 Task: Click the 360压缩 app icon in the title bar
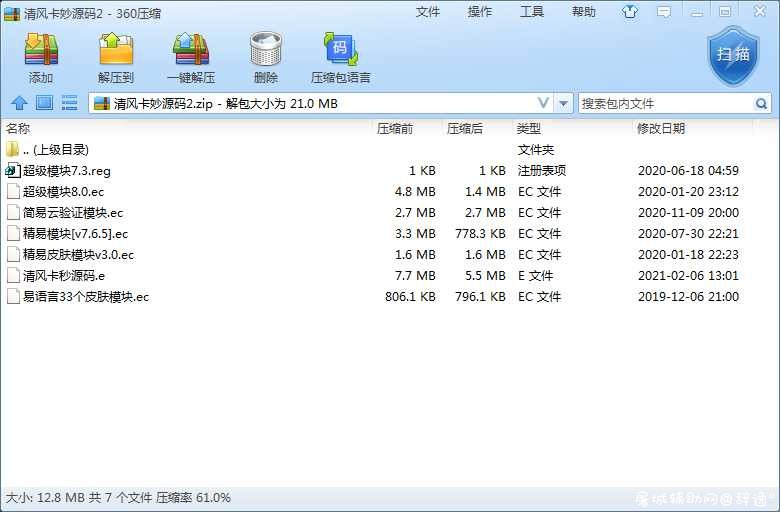tap(11, 13)
